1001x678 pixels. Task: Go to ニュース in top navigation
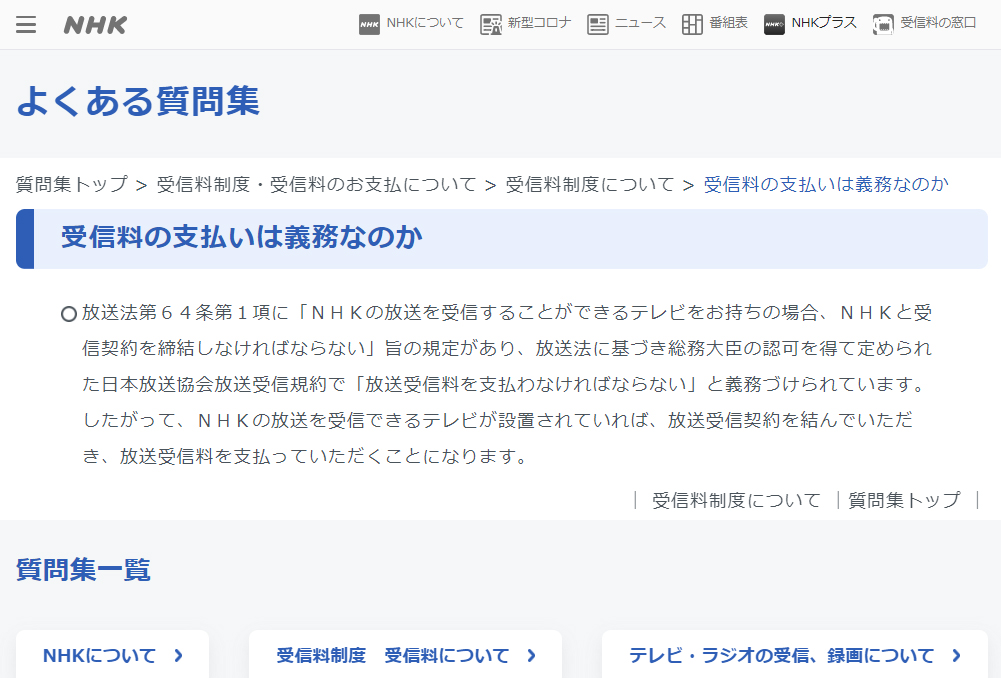[640, 23]
